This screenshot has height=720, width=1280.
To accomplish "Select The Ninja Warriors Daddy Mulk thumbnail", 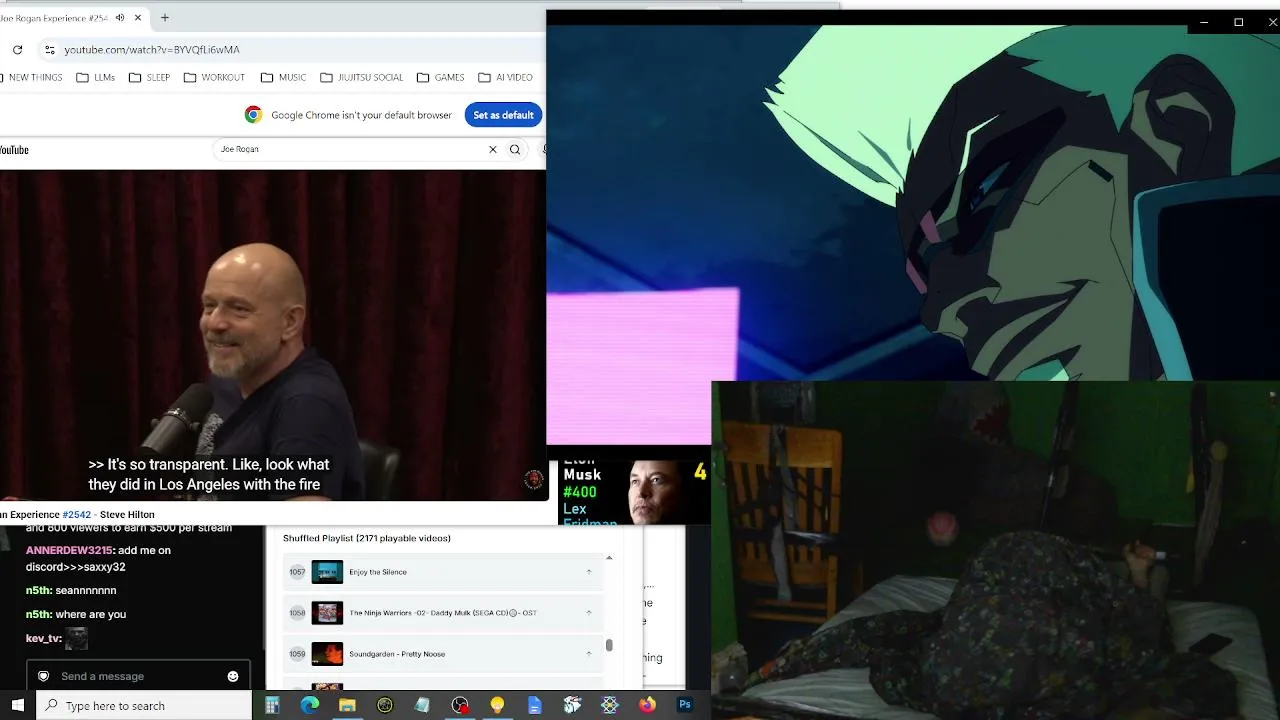I will 327,613.
